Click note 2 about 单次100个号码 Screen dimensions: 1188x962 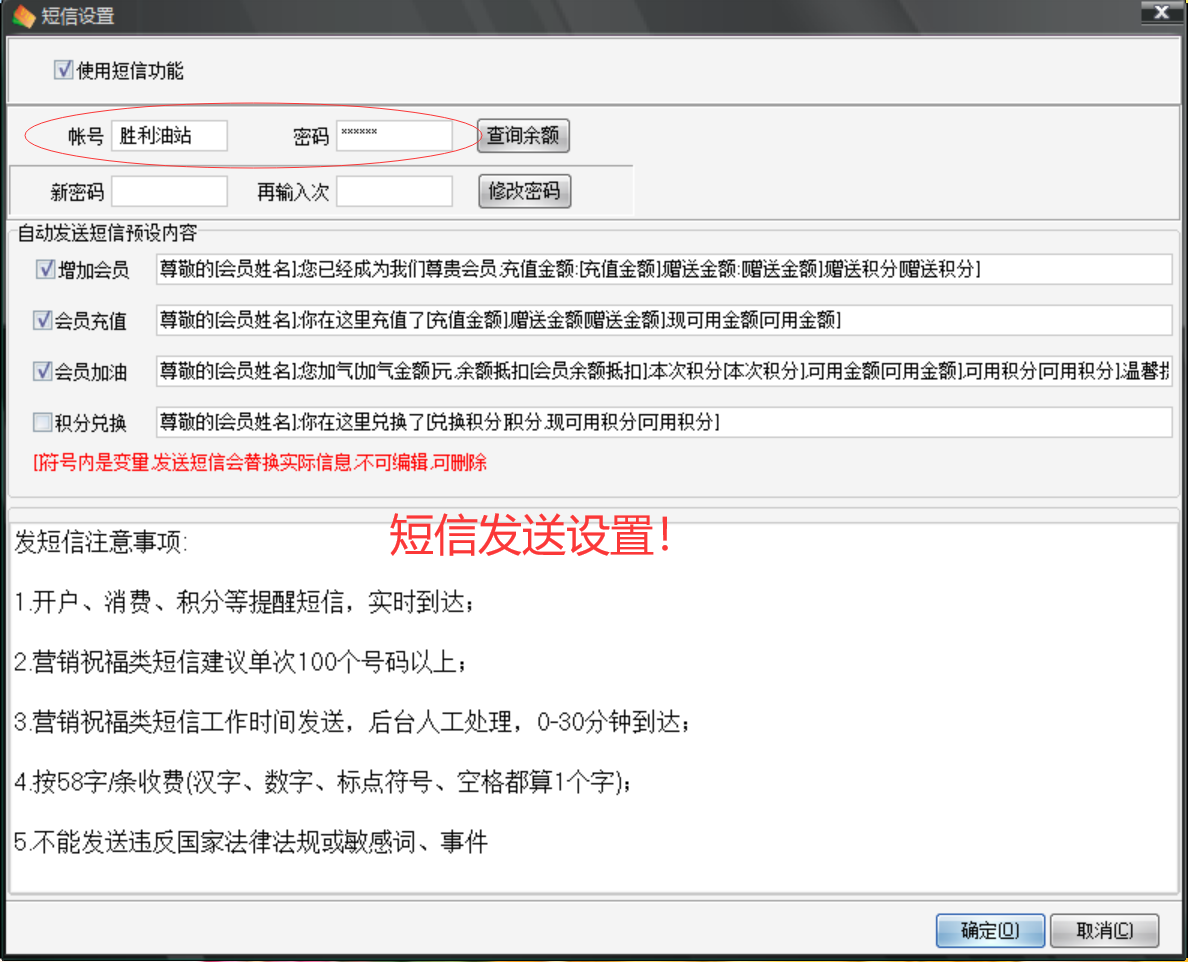coord(240,662)
